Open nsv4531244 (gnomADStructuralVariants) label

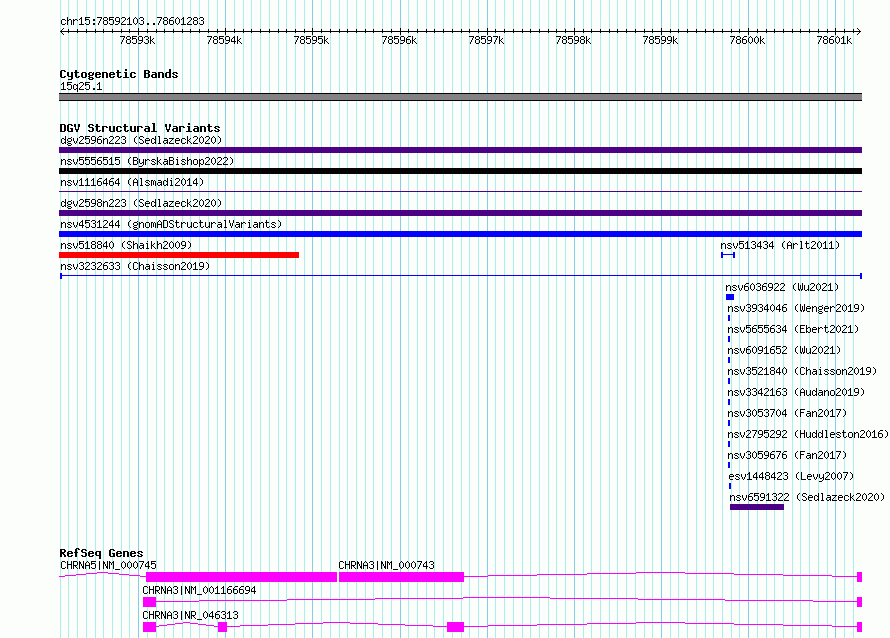pos(171,224)
